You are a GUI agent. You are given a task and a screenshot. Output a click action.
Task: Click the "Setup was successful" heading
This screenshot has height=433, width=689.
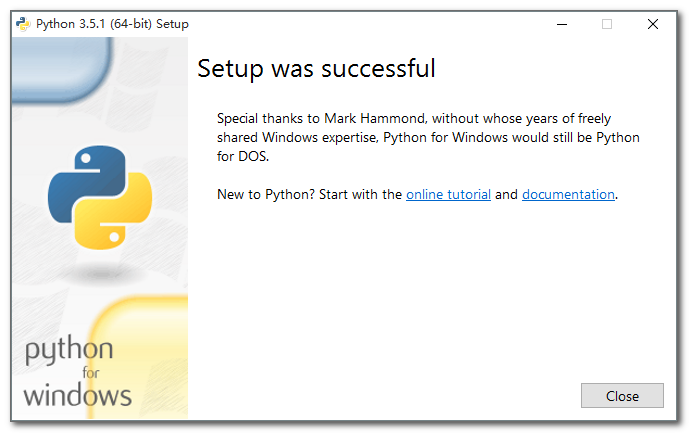(x=316, y=69)
